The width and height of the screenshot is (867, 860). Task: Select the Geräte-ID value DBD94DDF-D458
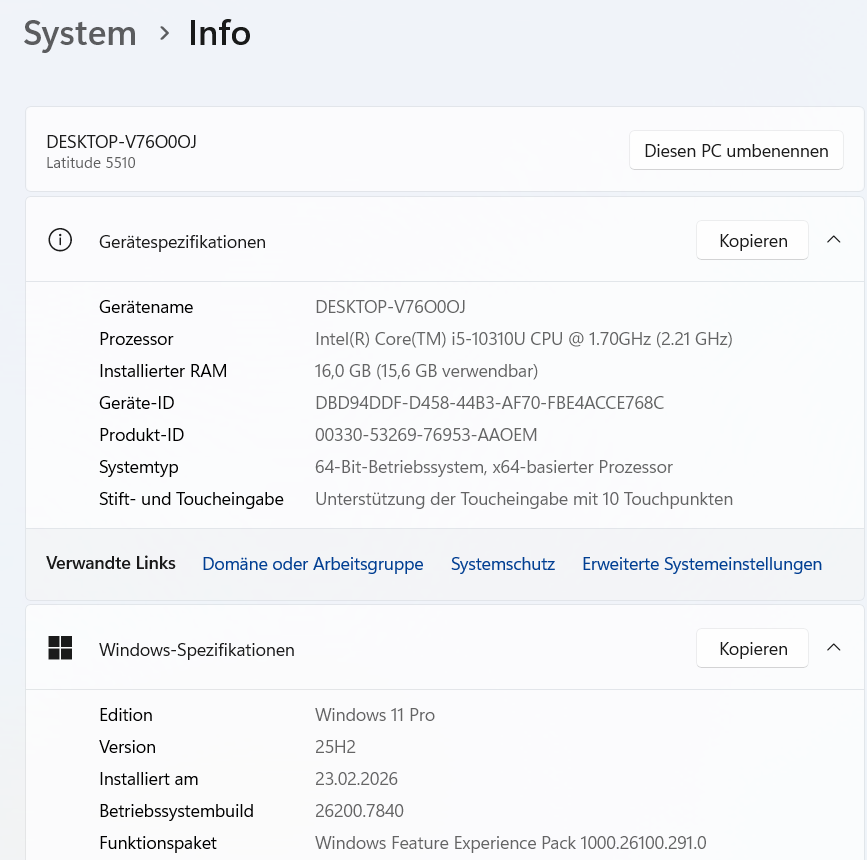(x=489, y=403)
